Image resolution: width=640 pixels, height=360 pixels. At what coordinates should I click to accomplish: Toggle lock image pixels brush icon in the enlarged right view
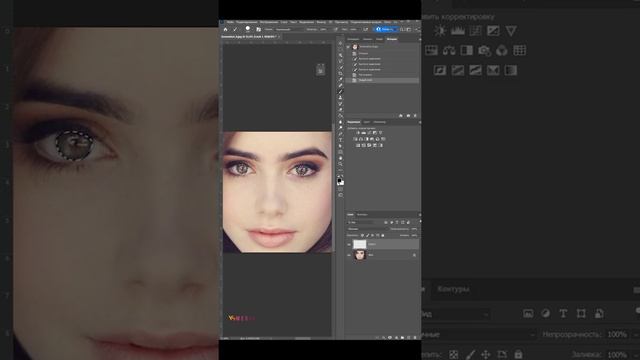pyautogui.click(x=470, y=354)
